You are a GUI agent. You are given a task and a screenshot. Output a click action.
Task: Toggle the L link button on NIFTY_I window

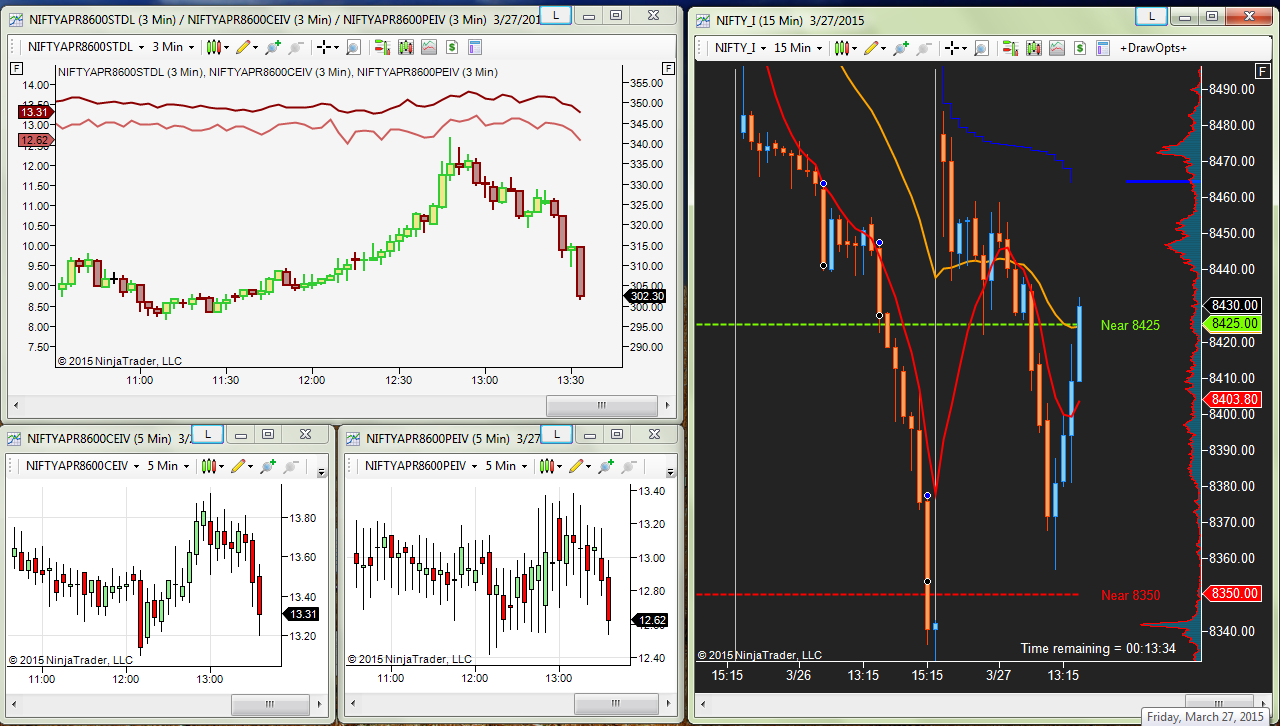coord(1152,16)
